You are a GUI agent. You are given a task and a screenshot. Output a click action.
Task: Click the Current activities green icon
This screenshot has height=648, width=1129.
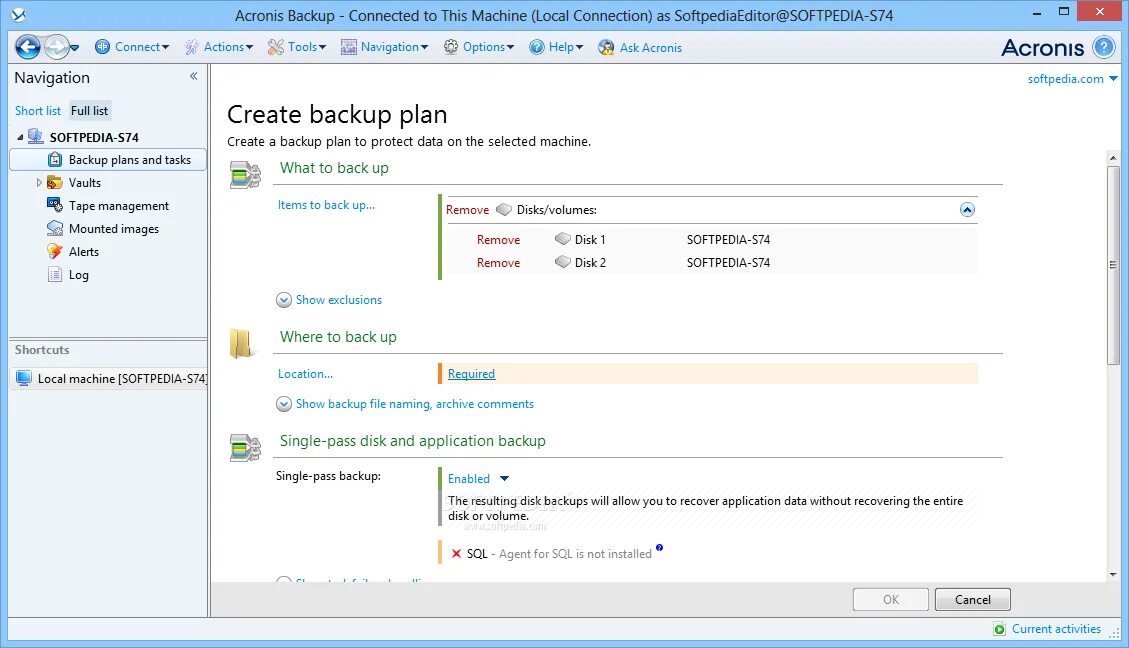(999, 629)
